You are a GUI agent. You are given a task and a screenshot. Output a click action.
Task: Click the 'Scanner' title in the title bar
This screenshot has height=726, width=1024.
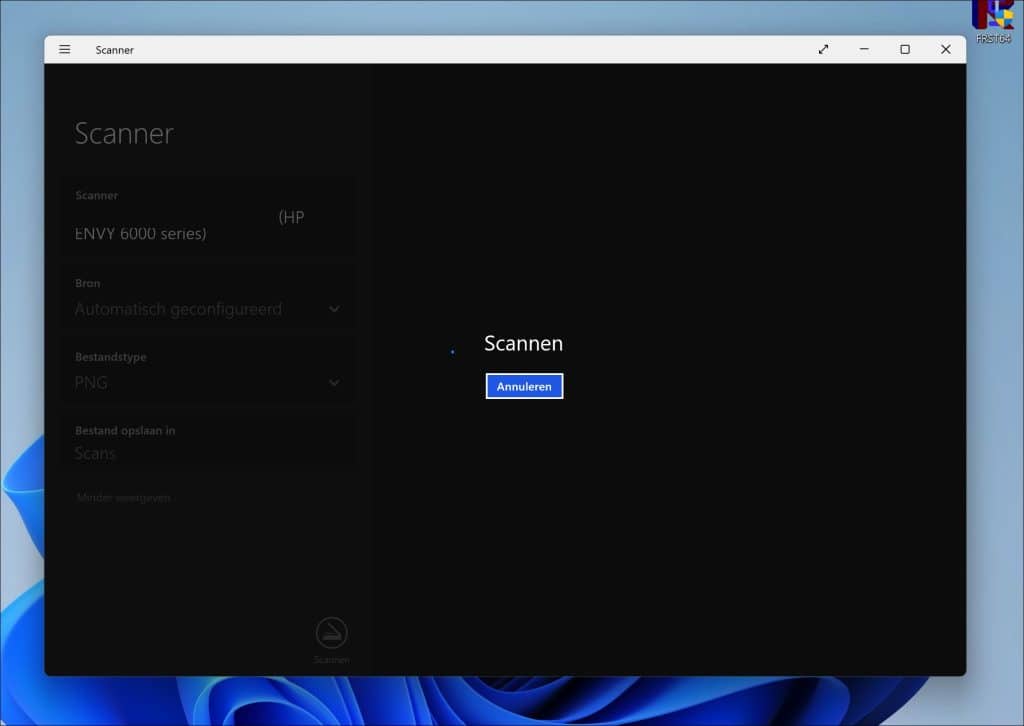[x=115, y=50]
